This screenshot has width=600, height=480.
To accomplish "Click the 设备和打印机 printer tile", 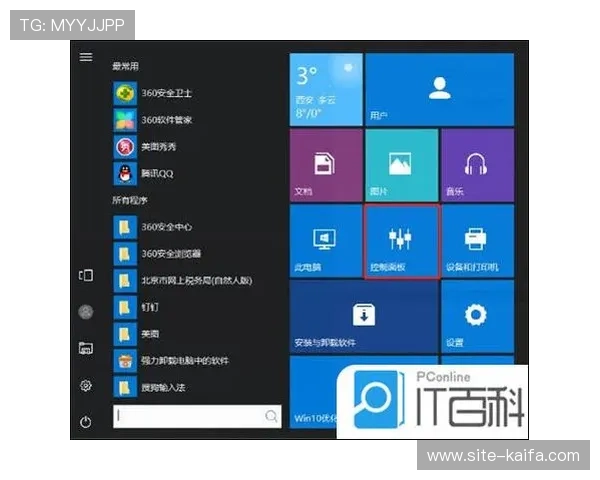I will coord(476,241).
